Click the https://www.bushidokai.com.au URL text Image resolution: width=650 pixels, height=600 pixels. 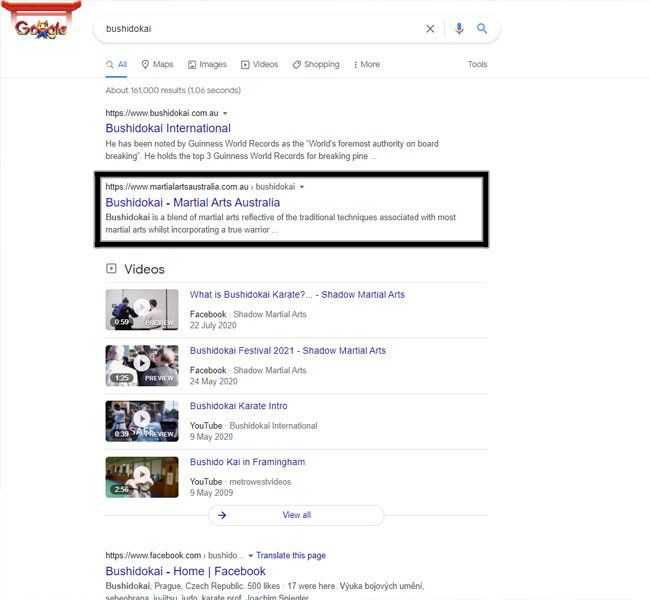[162, 113]
